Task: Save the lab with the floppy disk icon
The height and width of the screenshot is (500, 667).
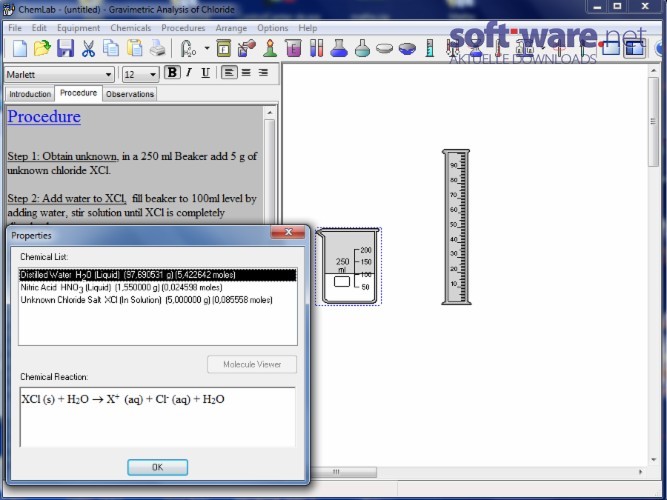Action: click(x=65, y=48)
